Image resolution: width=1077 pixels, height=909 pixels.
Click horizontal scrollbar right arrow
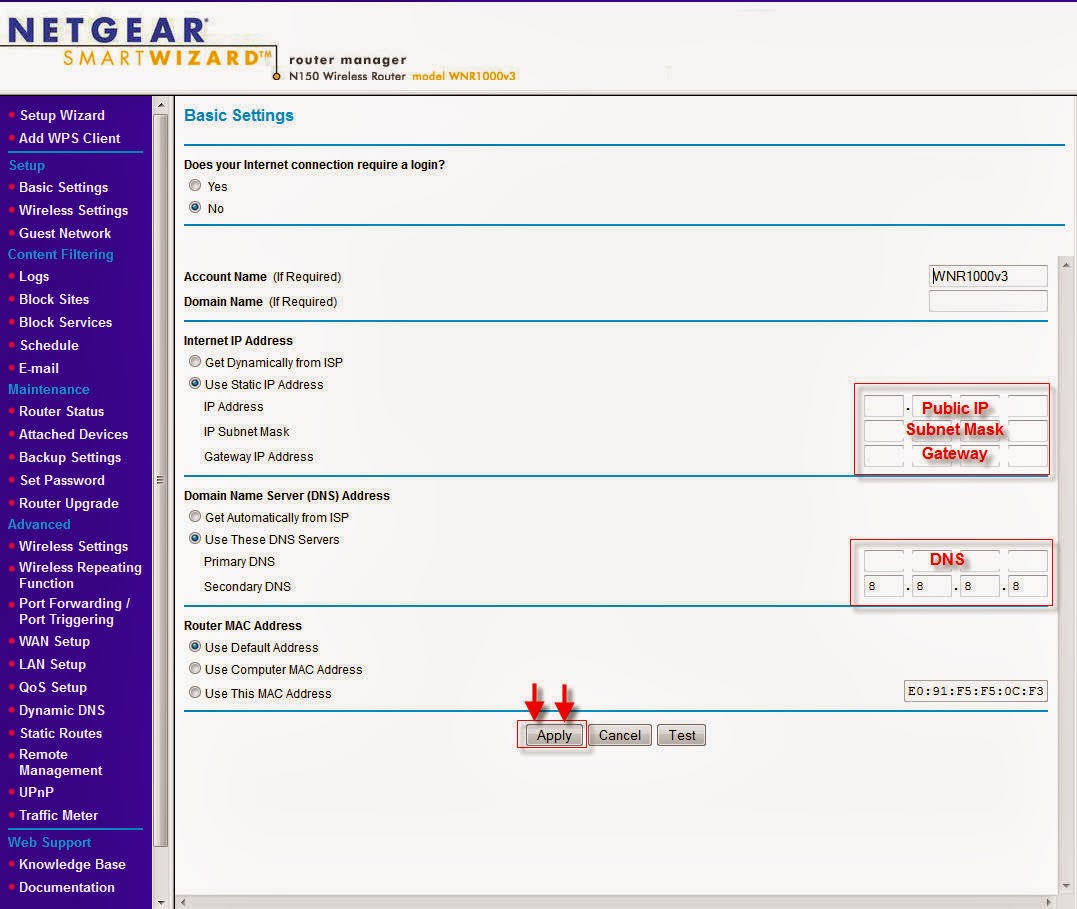click(x=1049, y=901)
